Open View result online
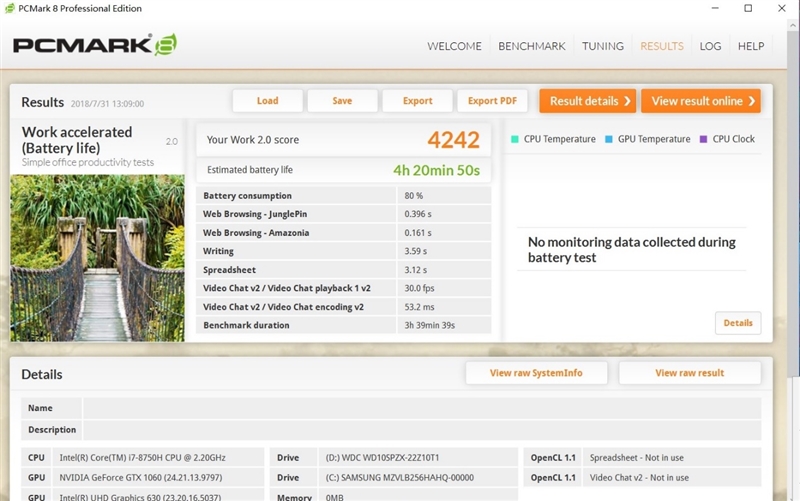The image size is (800, 501). pos(700,101)
